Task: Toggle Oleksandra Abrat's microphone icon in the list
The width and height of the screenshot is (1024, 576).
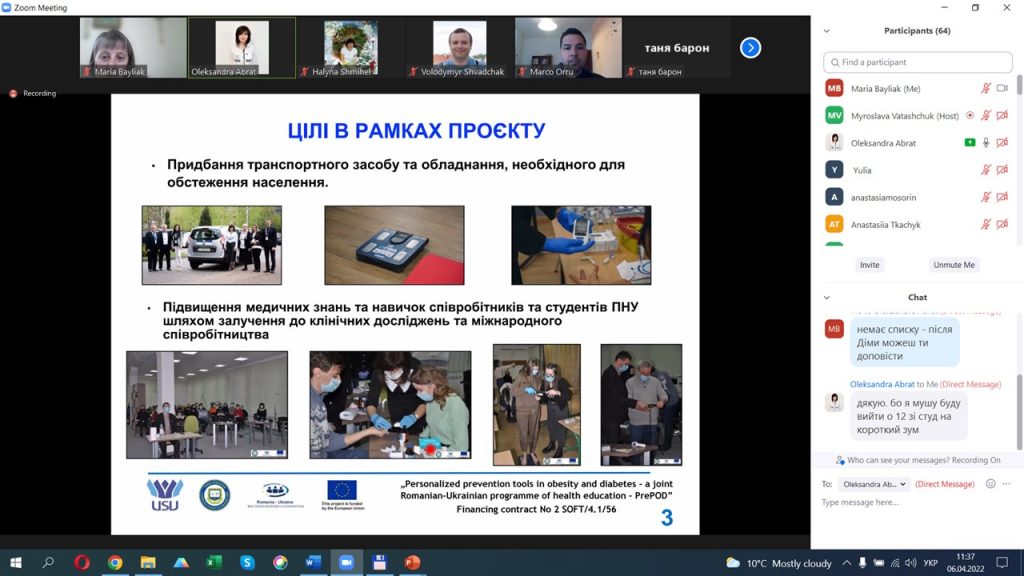Action: click(986, 143)
